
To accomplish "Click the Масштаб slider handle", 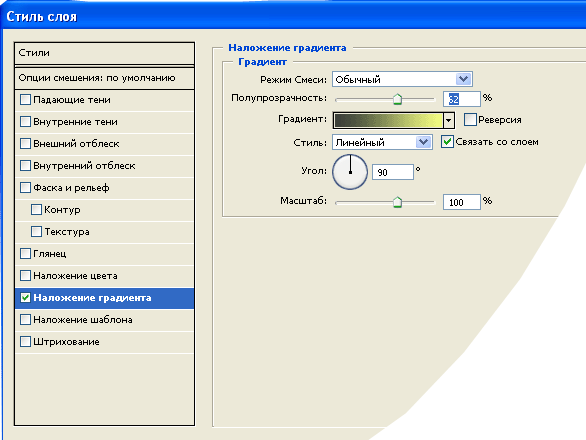I will pyautogui.click(x=397, y=202).
